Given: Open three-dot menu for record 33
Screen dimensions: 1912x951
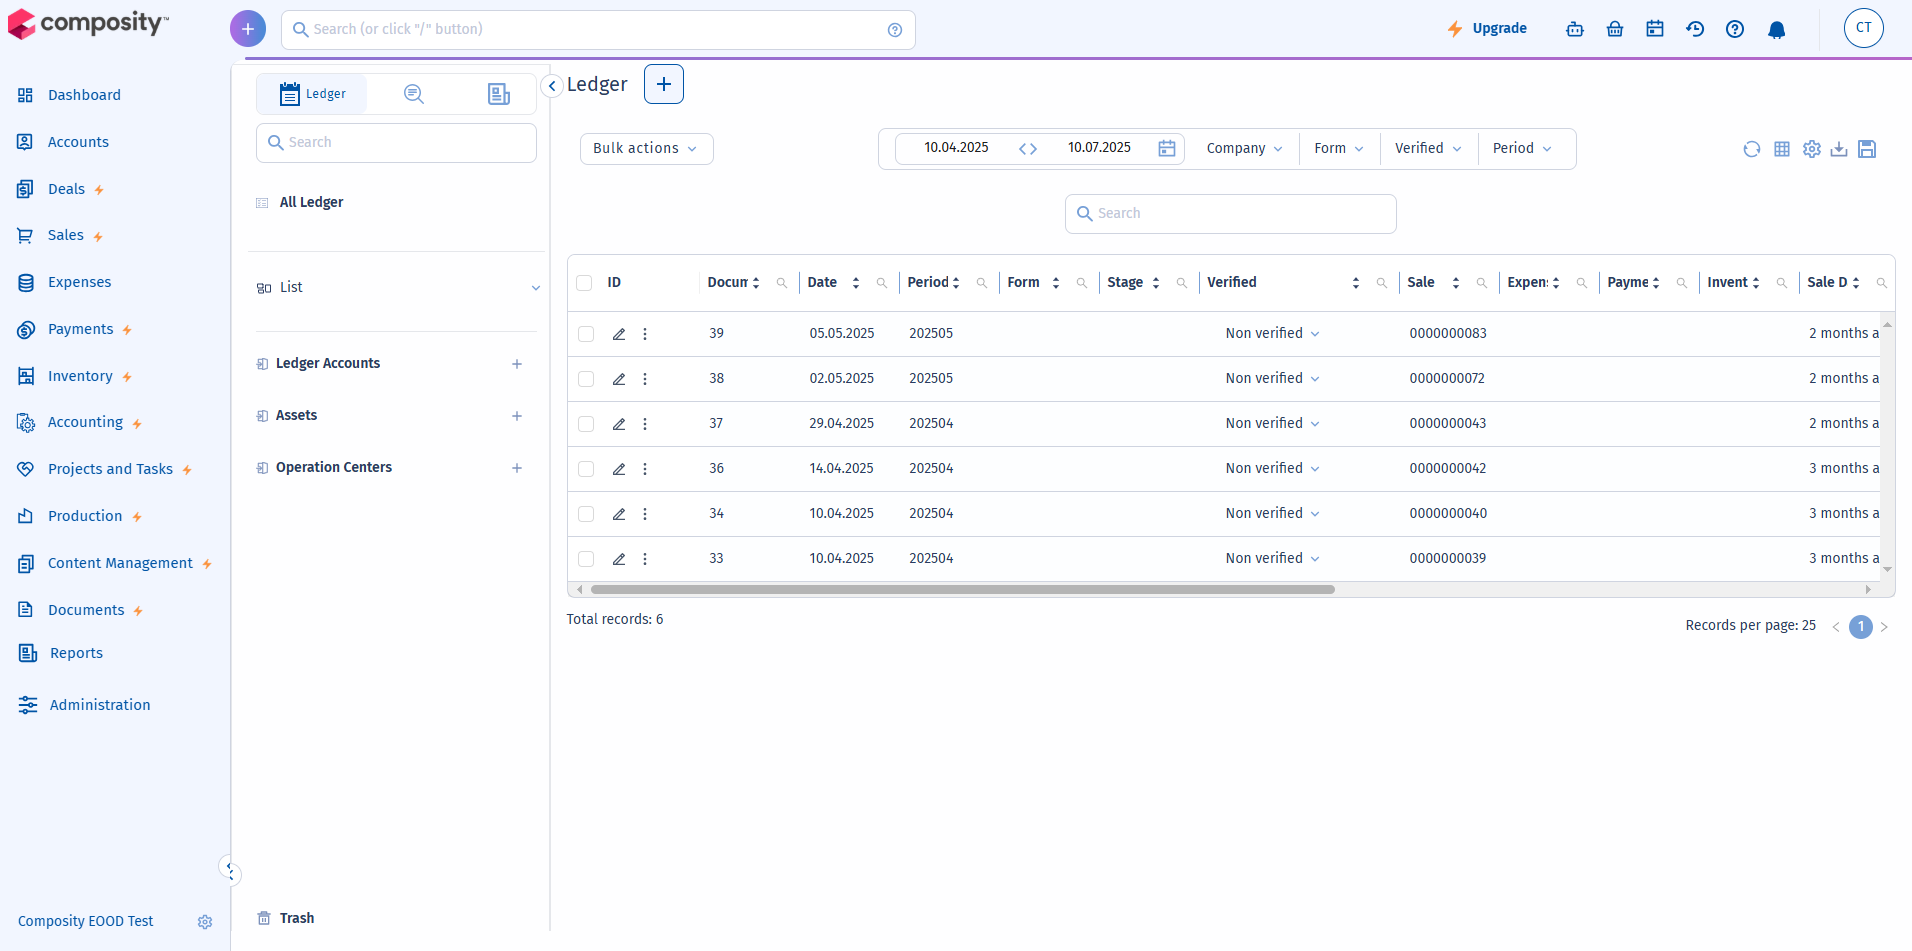Looking at the screenshot, I should pos(645,559).
